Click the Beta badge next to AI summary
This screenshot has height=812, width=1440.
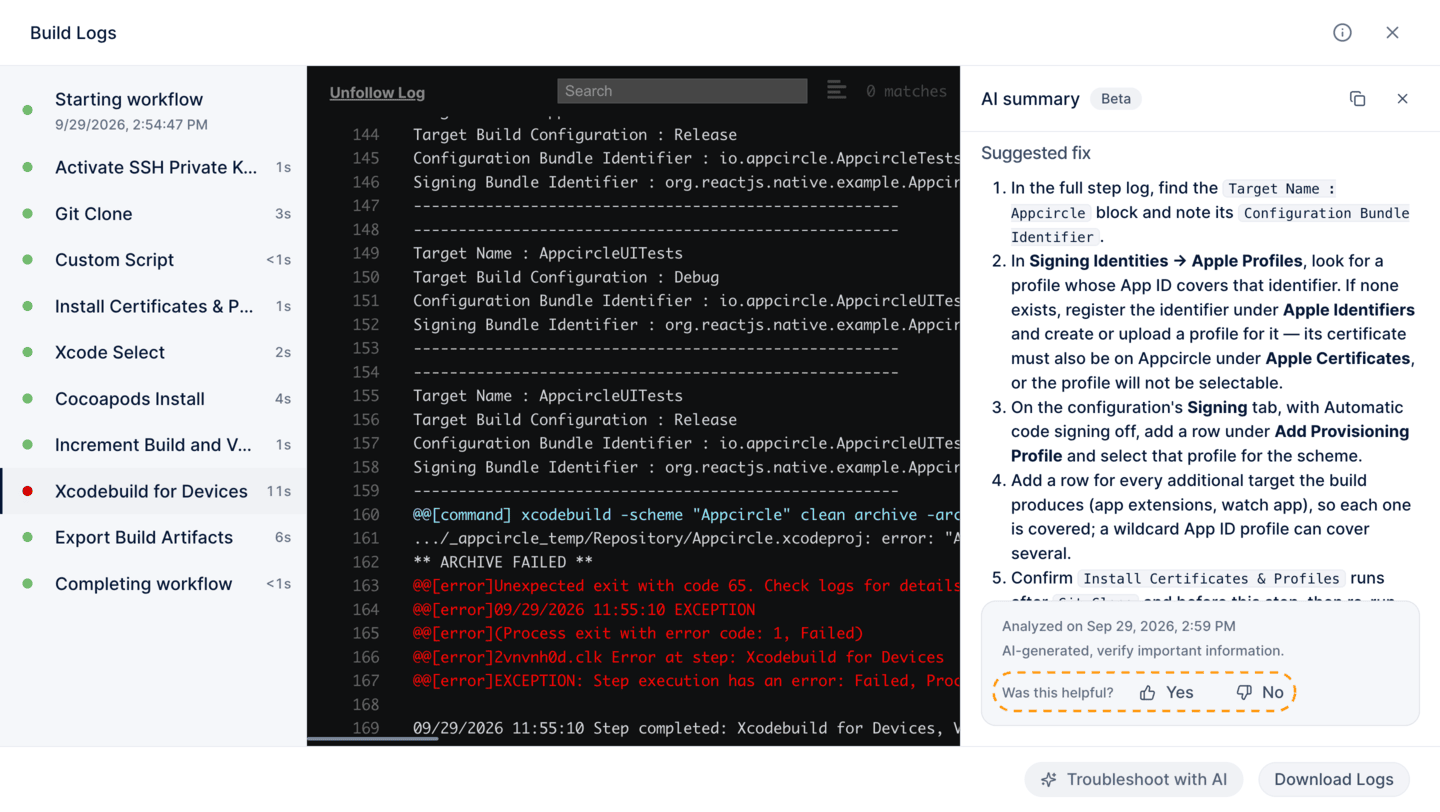[x=1116, y=99]
